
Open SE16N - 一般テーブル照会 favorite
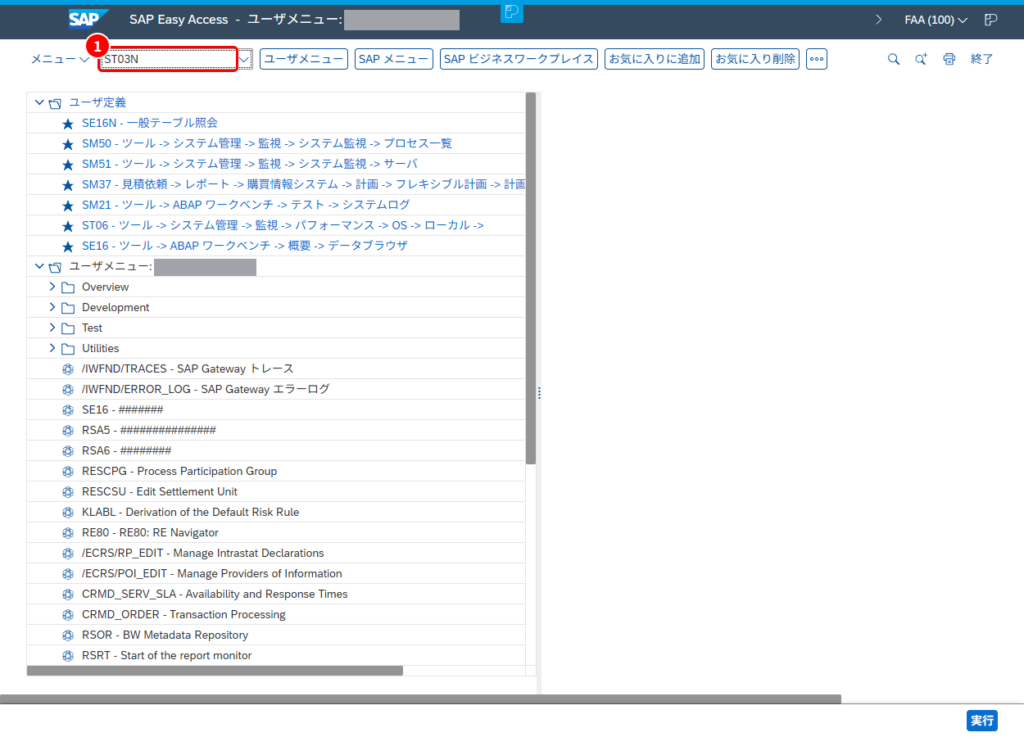pos(150,123)
